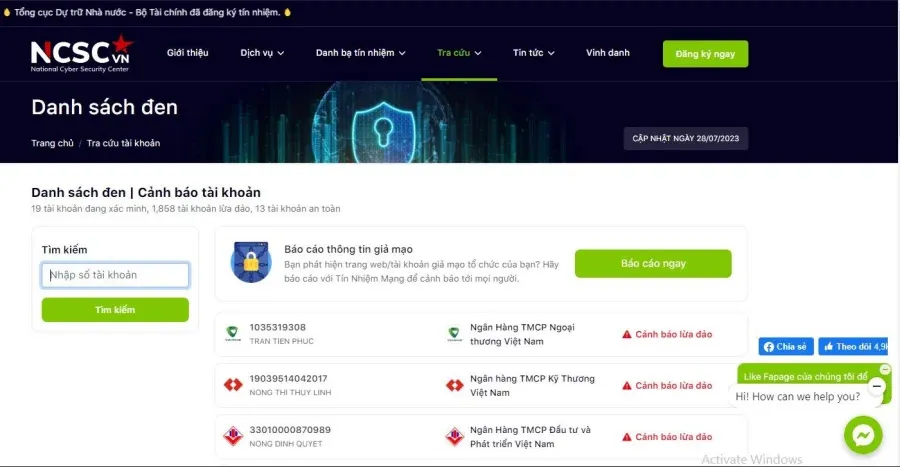Click the BIDV logo beside account 33010000870989
The width and height of the screenshot is (900, 467).
pyautogui.click(x=232, y=436)
